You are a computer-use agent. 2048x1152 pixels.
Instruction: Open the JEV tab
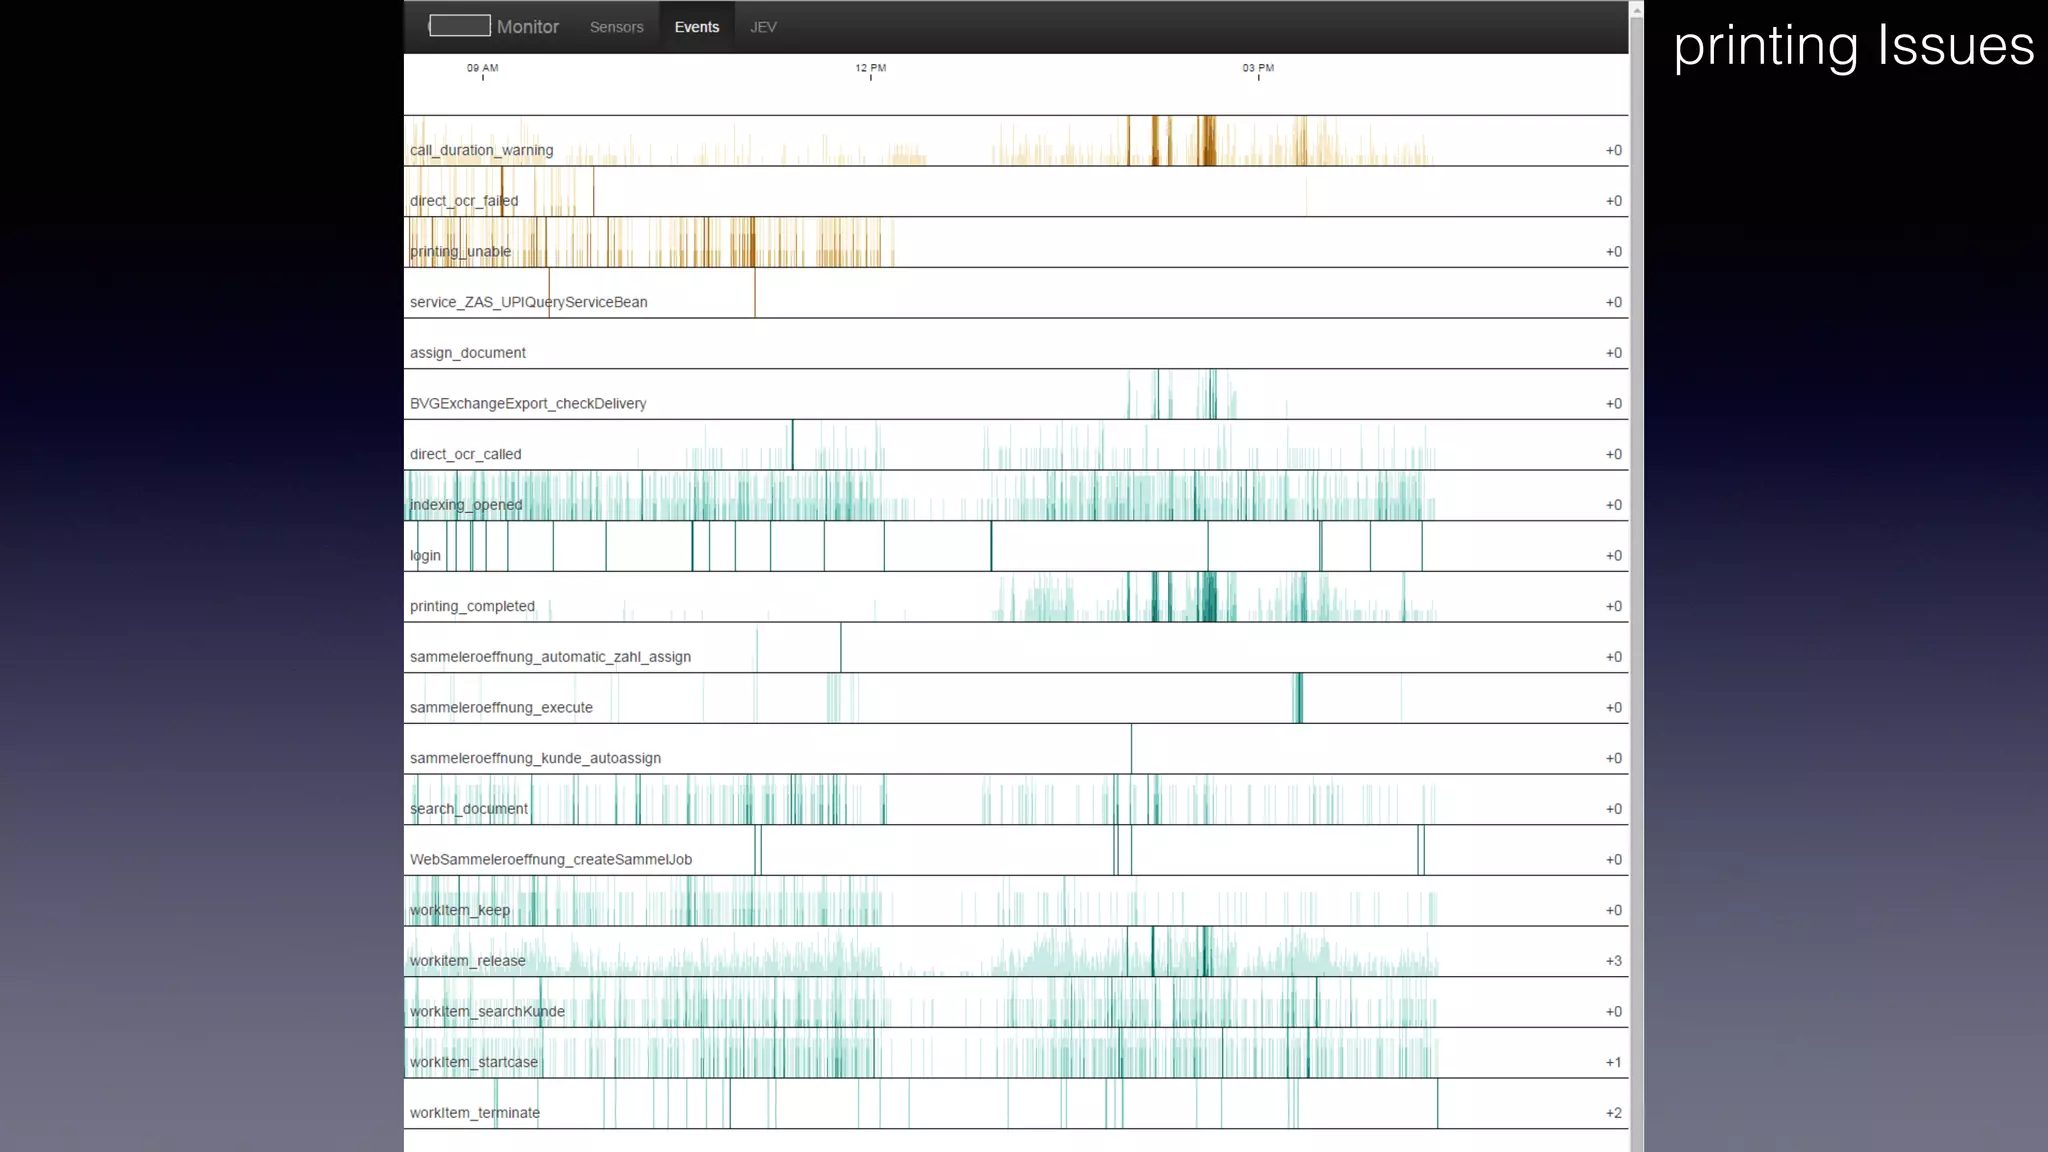[x=763, y=27]
